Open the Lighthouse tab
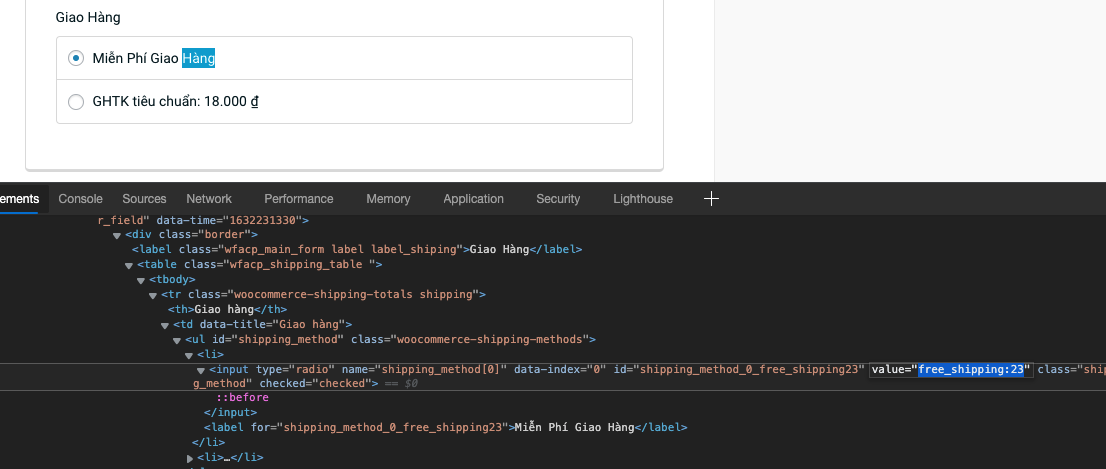The image size is (1106, 469). pos(642,199)
